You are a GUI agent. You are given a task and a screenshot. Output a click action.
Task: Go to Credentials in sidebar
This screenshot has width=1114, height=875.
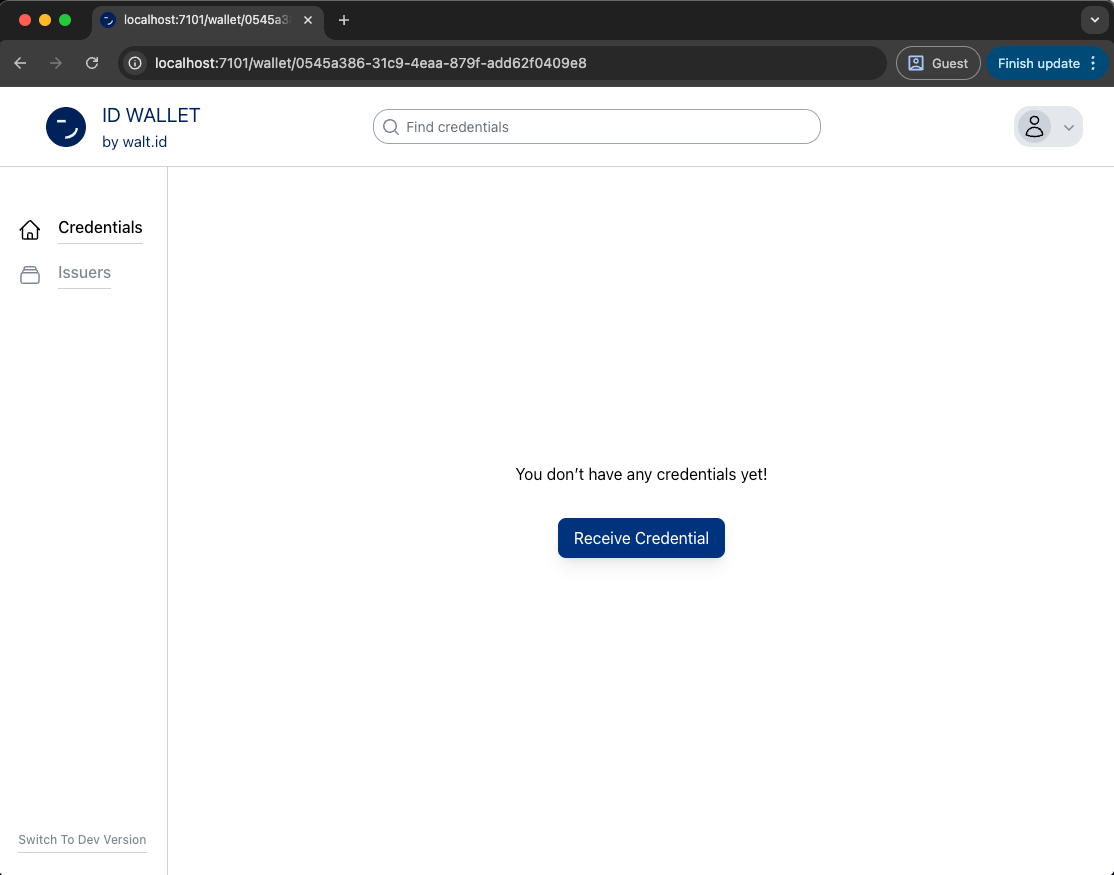point(100,227)
